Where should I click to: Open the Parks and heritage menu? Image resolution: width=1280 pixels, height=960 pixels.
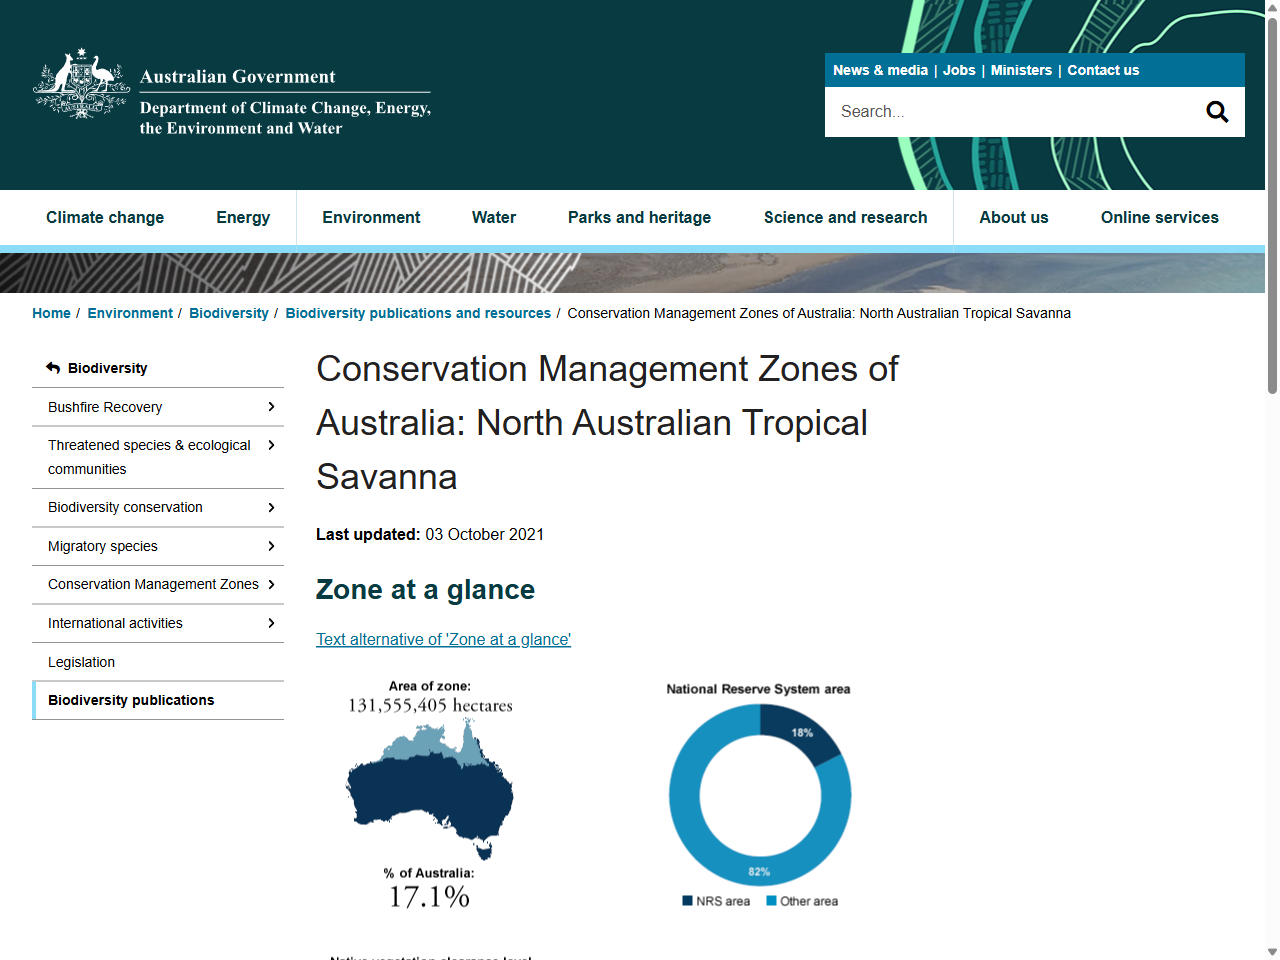pyautogui.click(x=639, y=217)
